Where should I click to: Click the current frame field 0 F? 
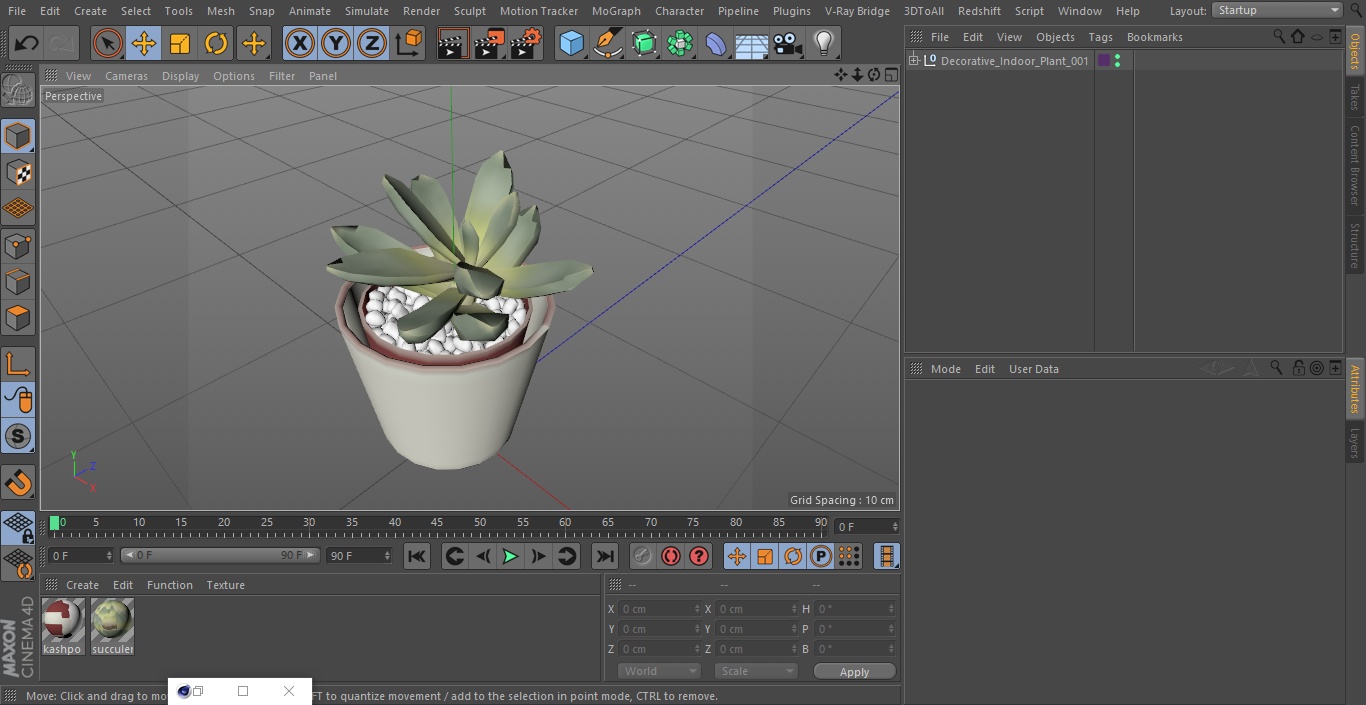point(866,526)
